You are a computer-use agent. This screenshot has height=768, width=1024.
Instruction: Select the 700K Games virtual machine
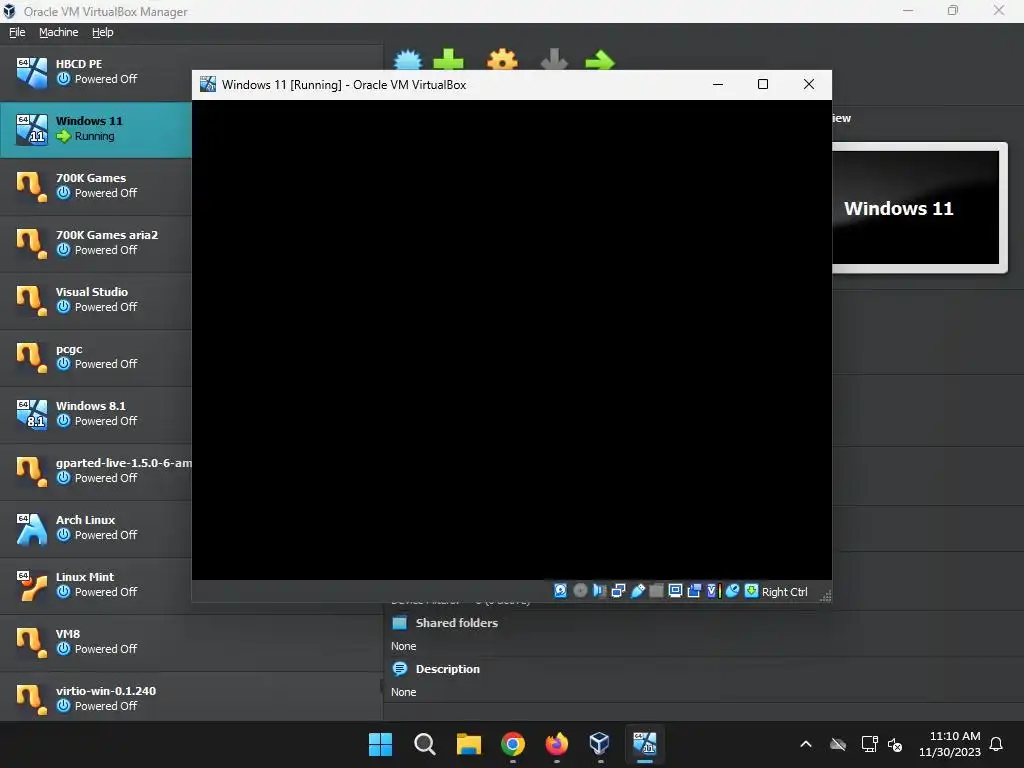[x=96, y=186]
